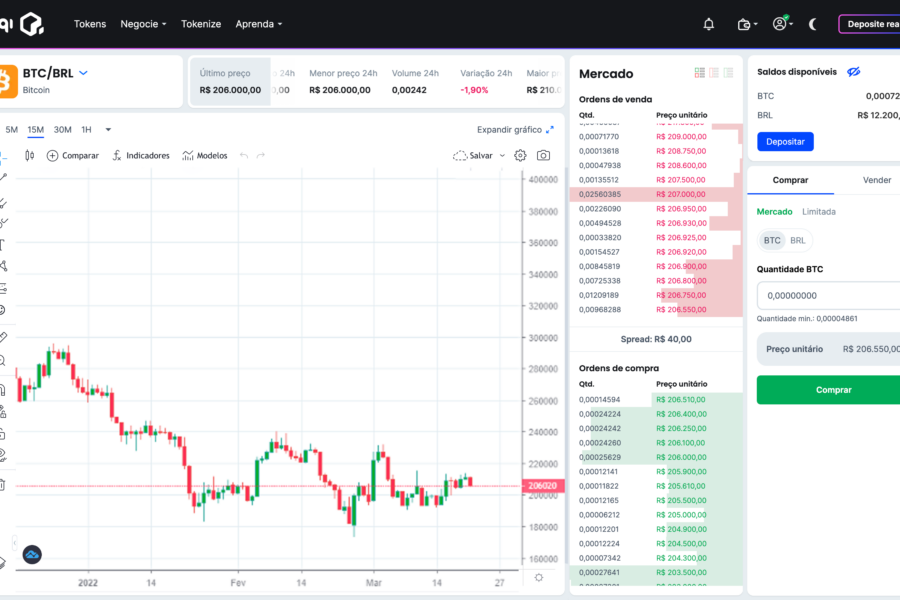The width and height of the screenshot is (900, 600).
Task: Open chart settings gear icon
Action: [520, 156]
